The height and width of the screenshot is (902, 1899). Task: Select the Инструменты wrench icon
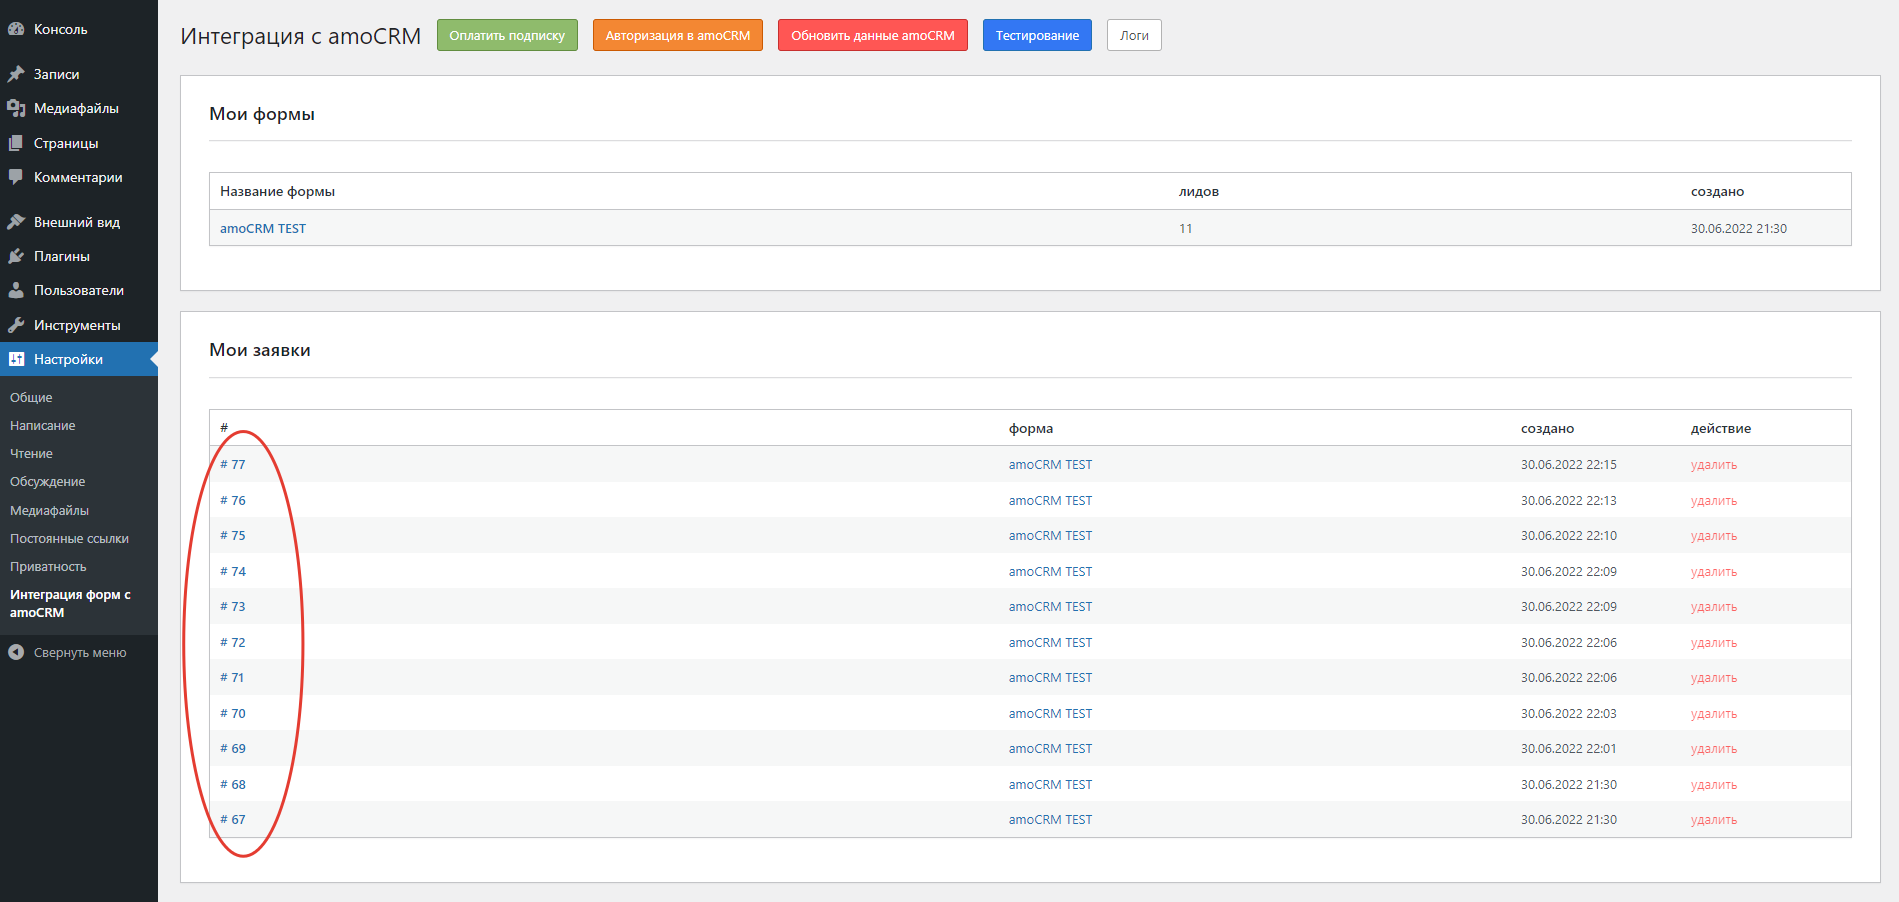(16, 324)
